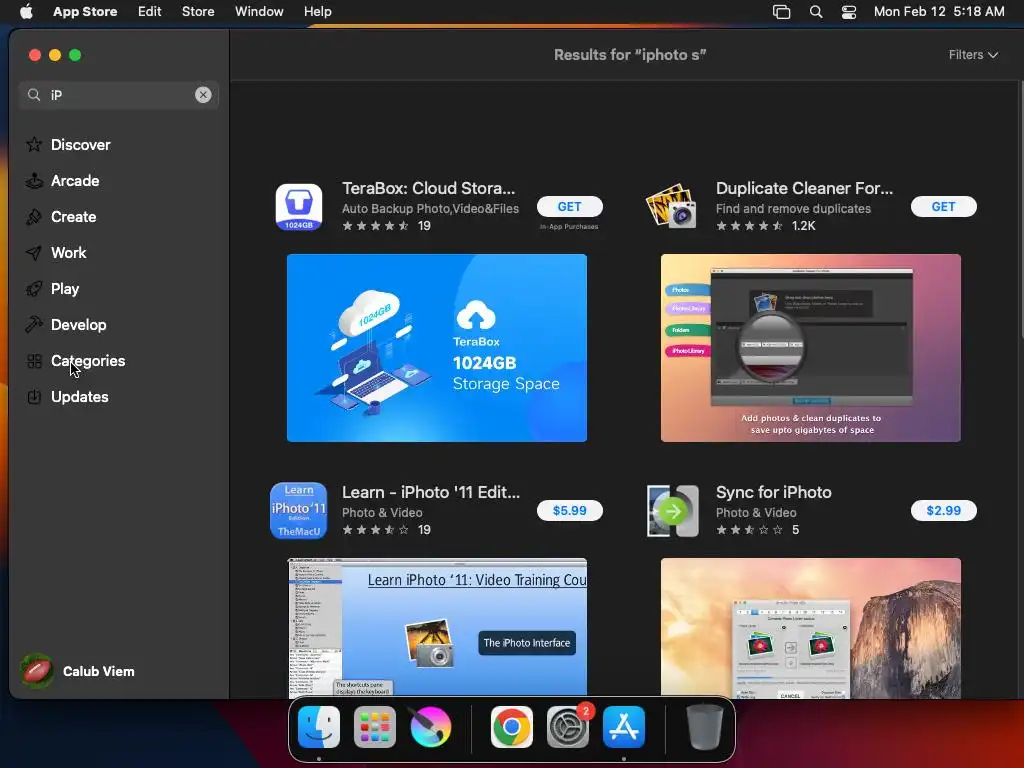
Task: Click the Stage Manager menu bar icon
Action: coord(782,12)
